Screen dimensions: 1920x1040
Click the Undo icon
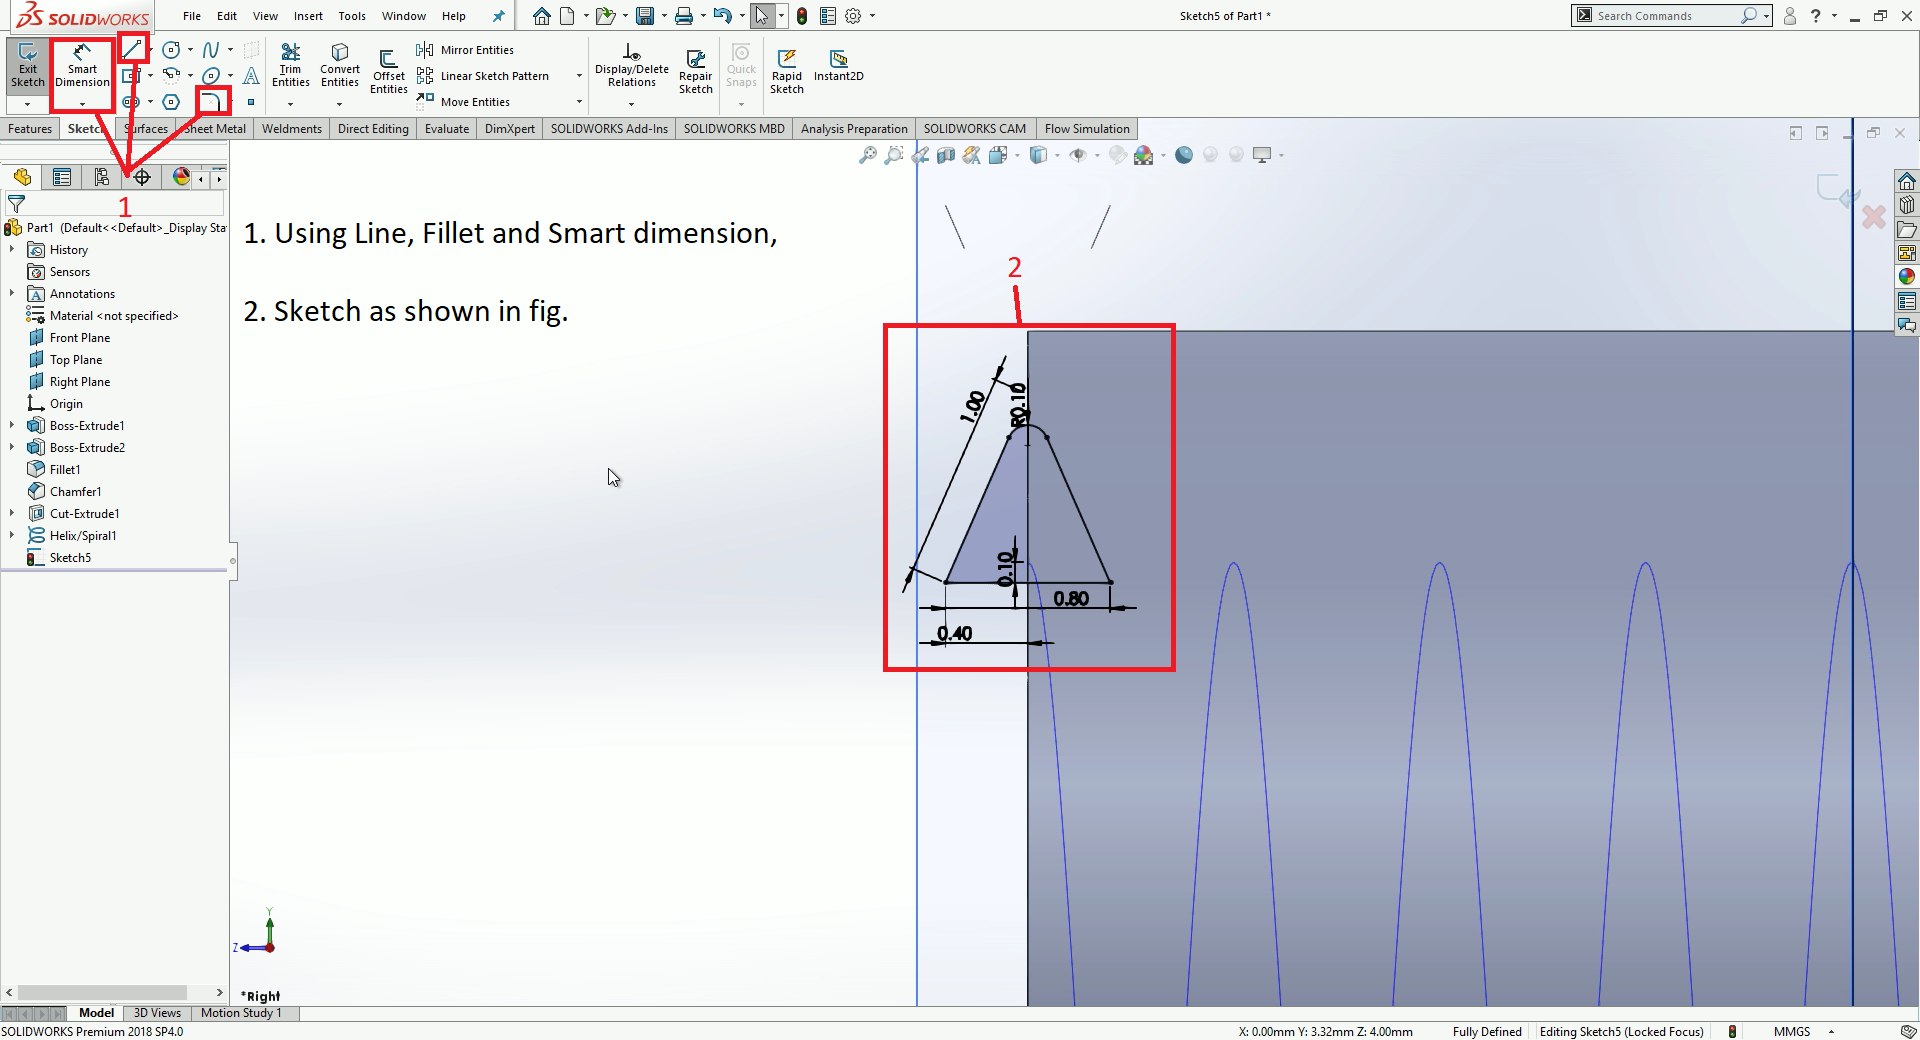723,16
